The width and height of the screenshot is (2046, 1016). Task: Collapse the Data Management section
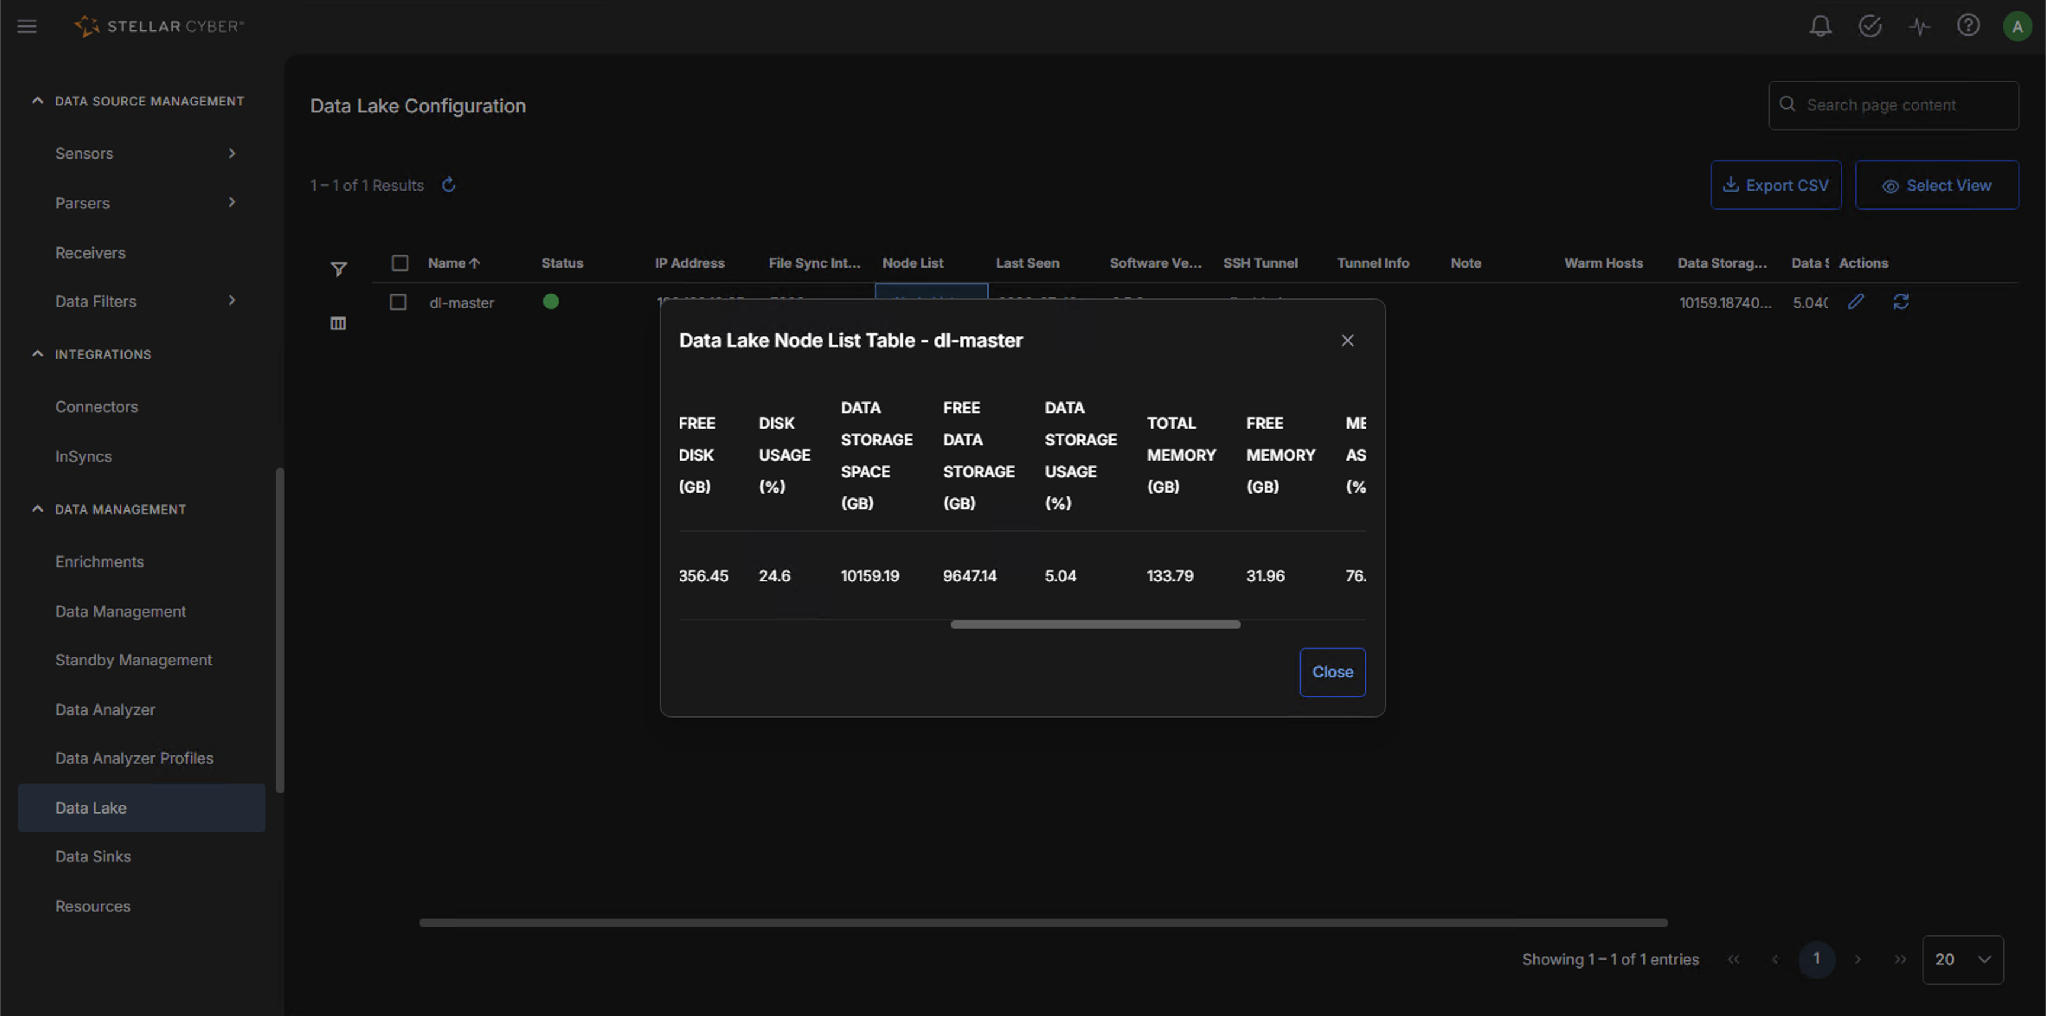click(x=38, y=509)
